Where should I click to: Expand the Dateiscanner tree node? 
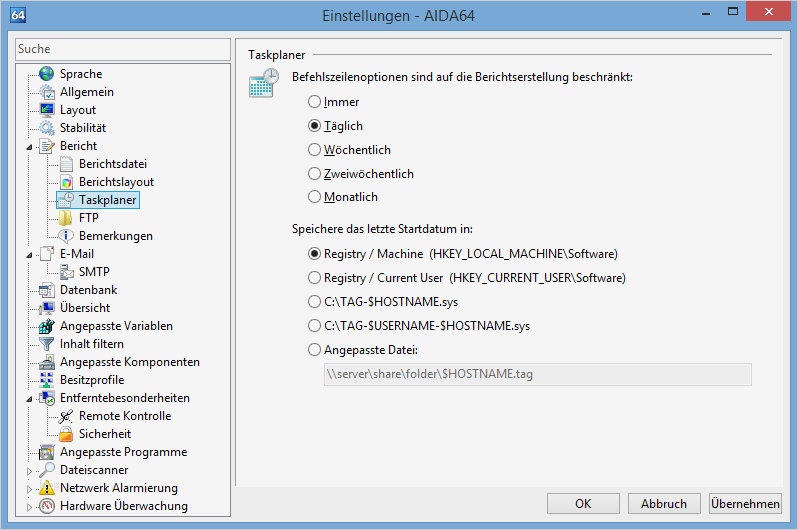[x=30, y=471]
